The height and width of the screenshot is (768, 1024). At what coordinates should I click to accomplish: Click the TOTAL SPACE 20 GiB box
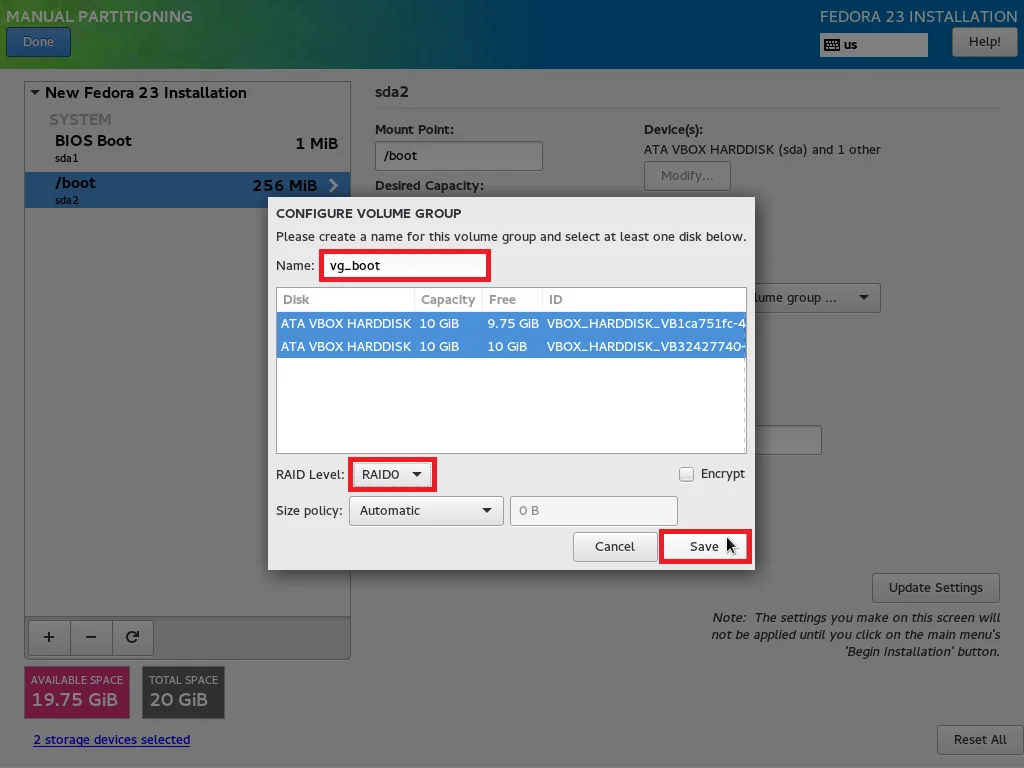pyautogui.click(x=184, y=692)
